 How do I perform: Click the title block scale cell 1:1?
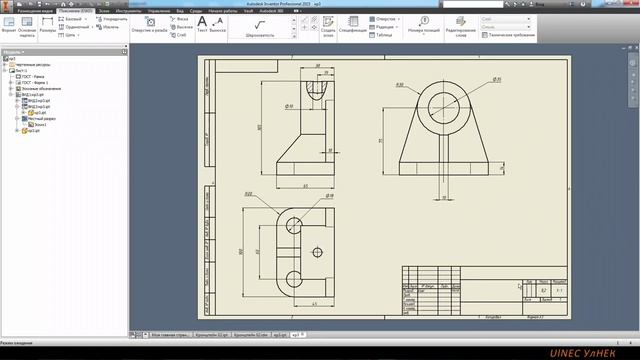[x=560, y=291]
